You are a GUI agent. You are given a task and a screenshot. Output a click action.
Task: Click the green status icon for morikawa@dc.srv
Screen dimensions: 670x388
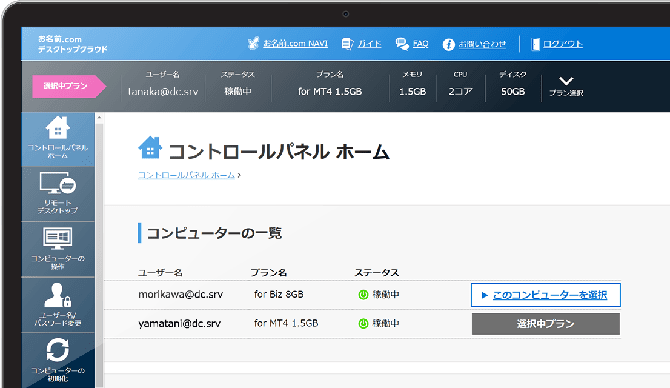[x=363, y=295]
